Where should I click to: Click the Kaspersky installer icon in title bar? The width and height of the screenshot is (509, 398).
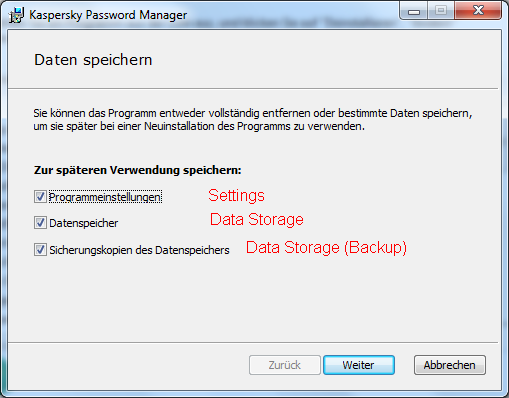point(16,15)
